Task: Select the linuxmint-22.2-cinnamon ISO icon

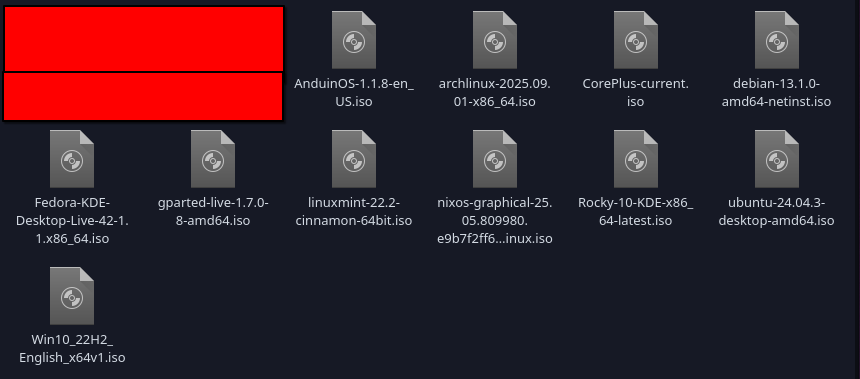Action: pyautogui.click(x=354, y=159)
